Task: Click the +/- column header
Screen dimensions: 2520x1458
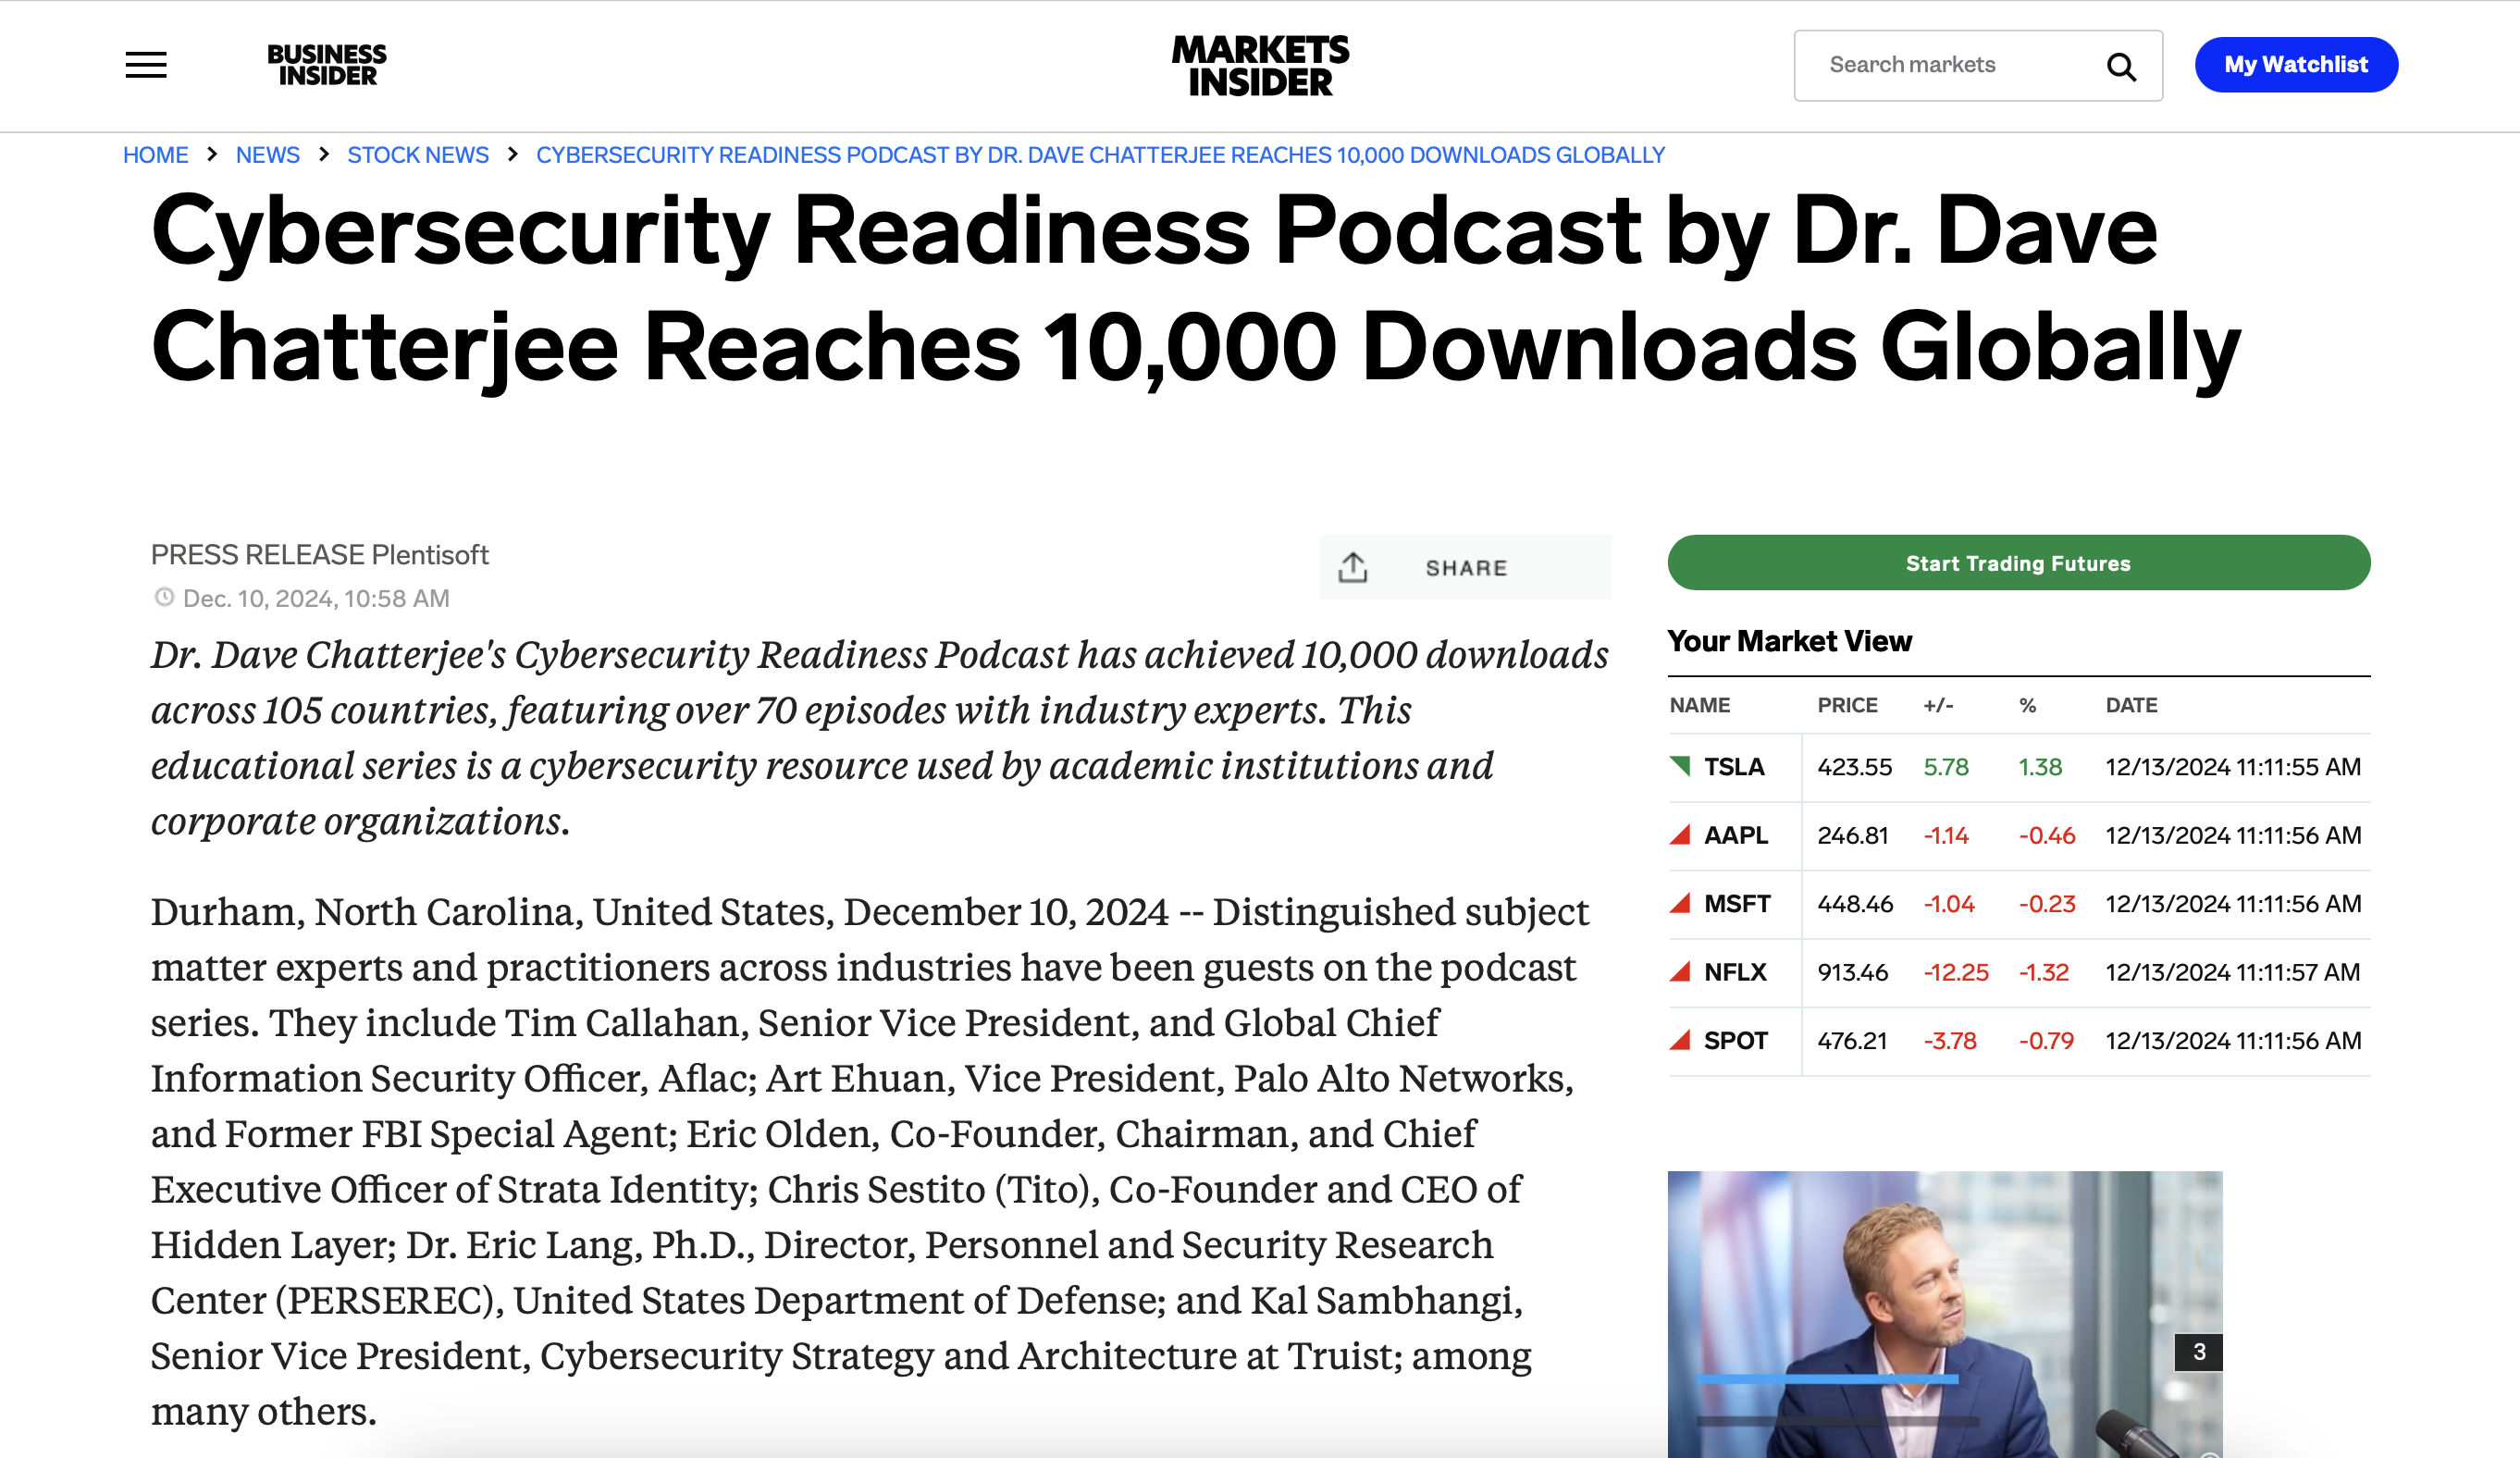Action: (x=1938, y=705)
